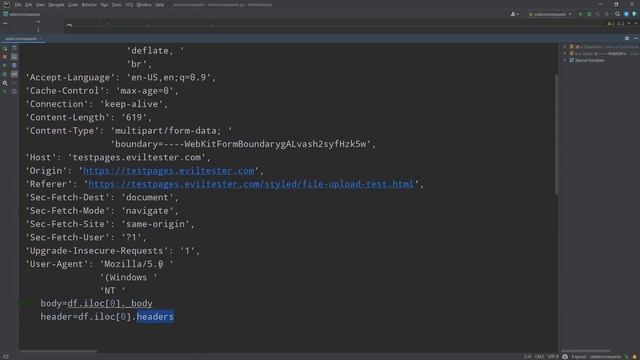Click the variables pane horizontal scrollbar
This screenshot has width=640, height=360.
pyautogui.click(x=586, y=351)
